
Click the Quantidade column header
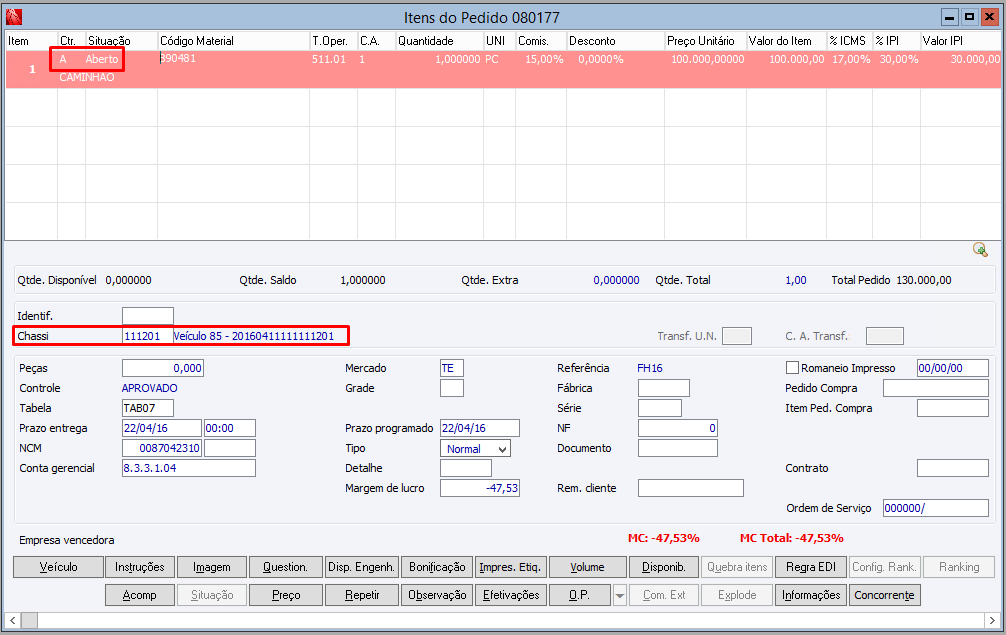(x=439, y=40)
